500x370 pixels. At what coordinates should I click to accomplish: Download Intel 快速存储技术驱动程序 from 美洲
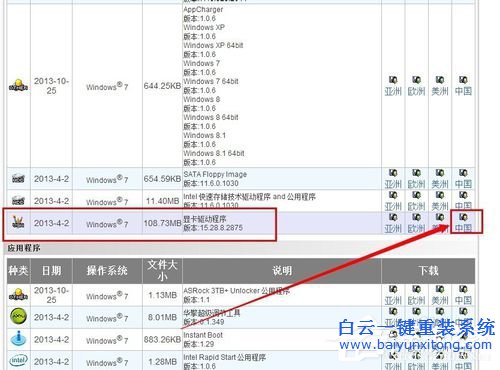(440, 201)
